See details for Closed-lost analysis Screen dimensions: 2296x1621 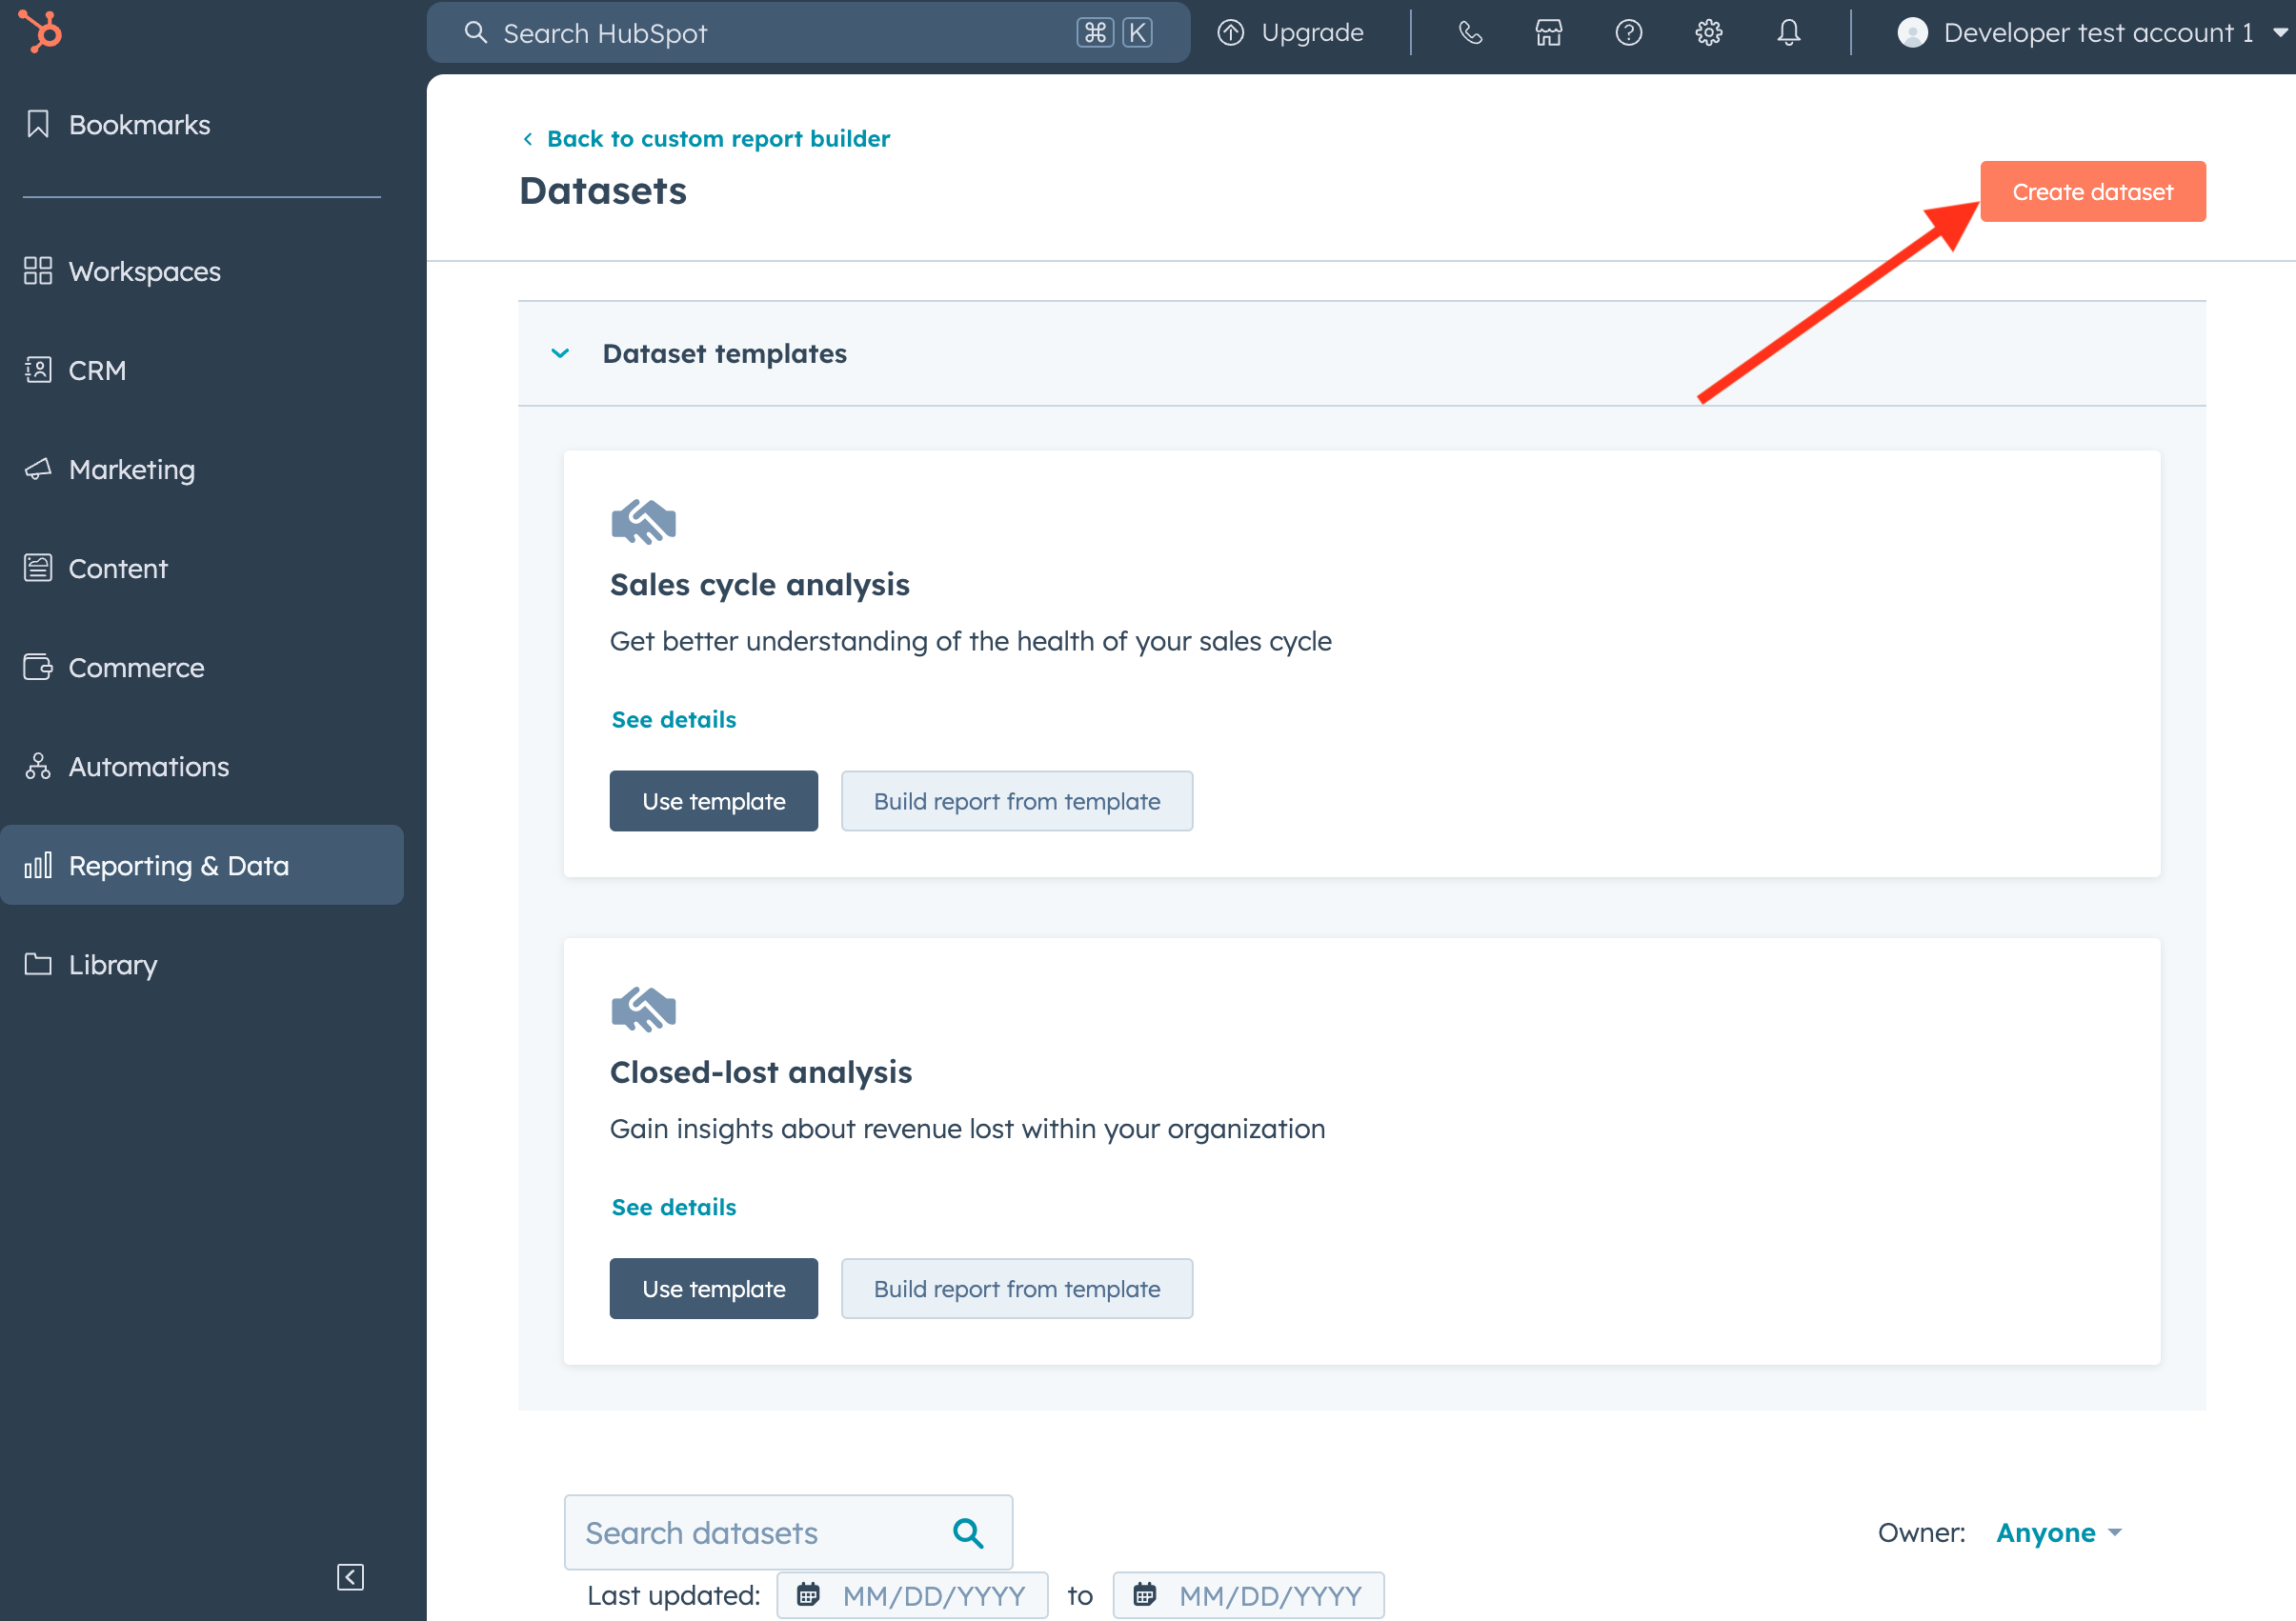pyautogui.click(x=673, y=1208)
